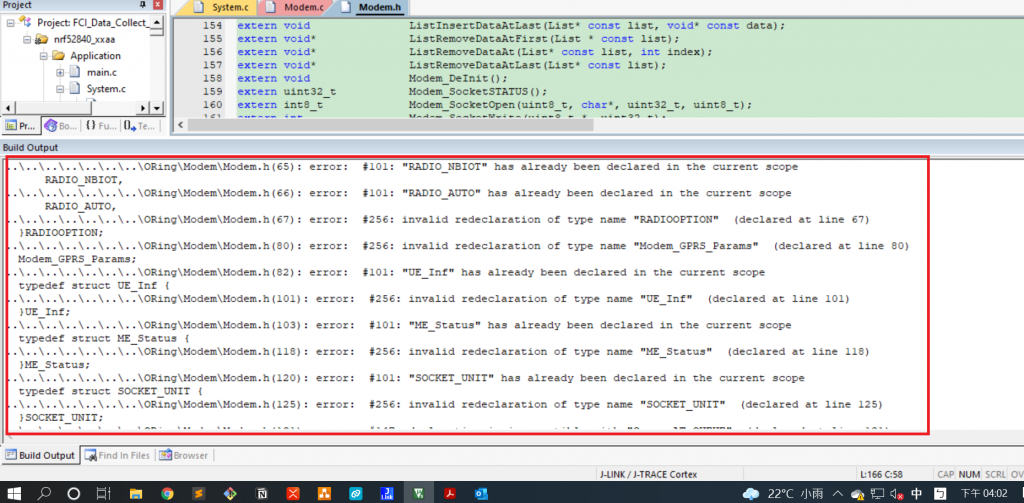Select the Project panel tab
The width and height of the screenshot is (1024, 503).
pyautogui.click(x=20, y=126)
